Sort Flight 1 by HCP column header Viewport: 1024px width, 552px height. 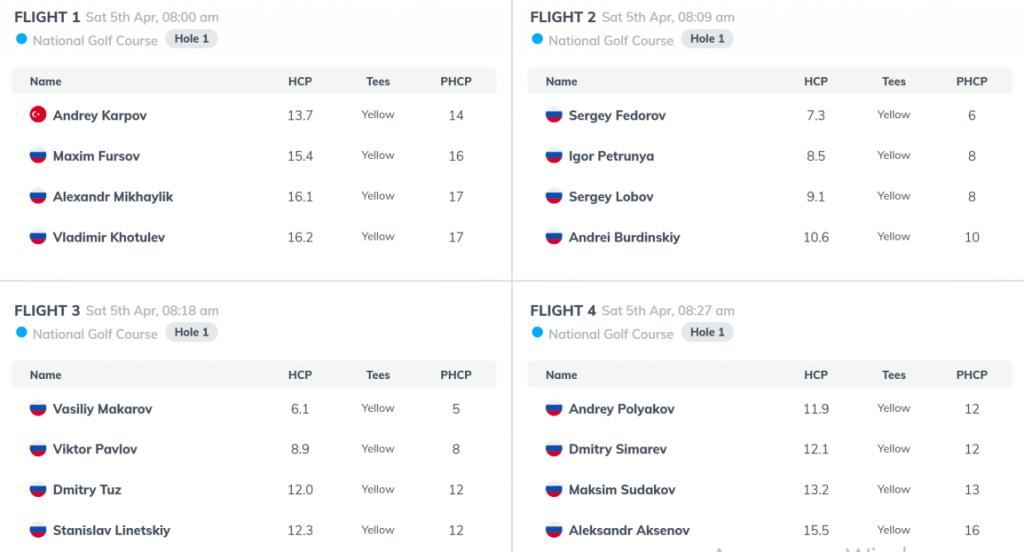[300, 82]
